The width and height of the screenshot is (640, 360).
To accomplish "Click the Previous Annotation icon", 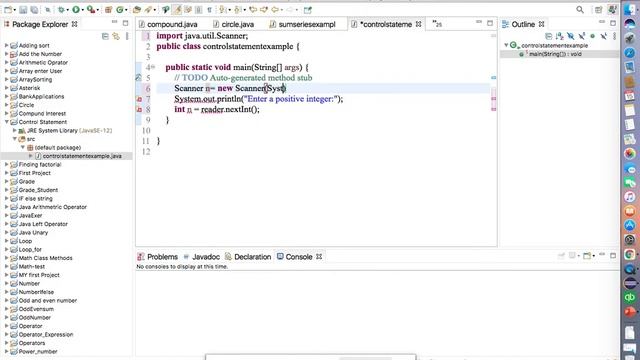I will tap(238, 10).
